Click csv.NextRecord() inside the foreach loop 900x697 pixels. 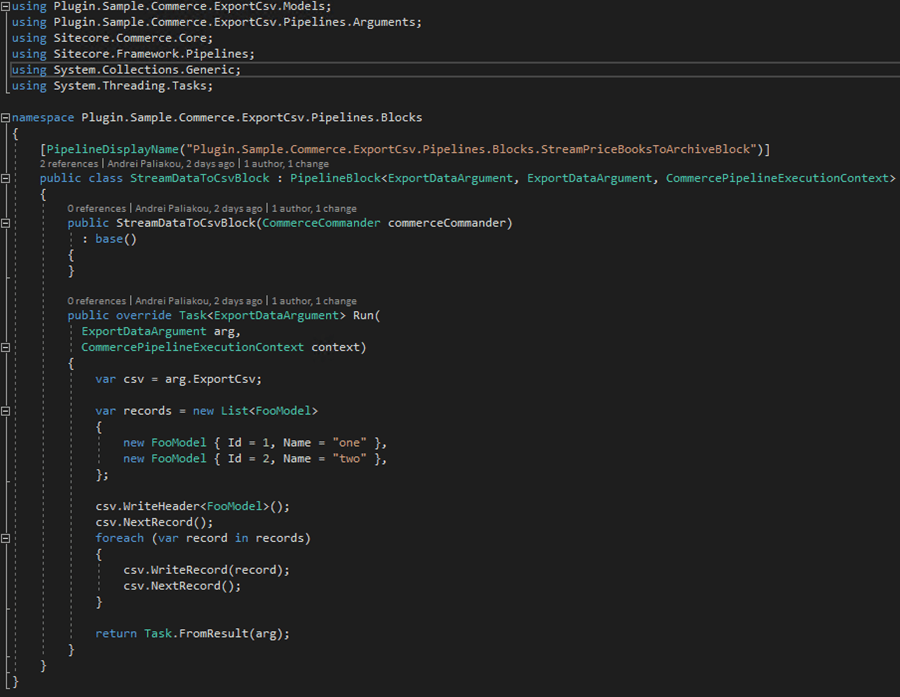pos(182,586)
